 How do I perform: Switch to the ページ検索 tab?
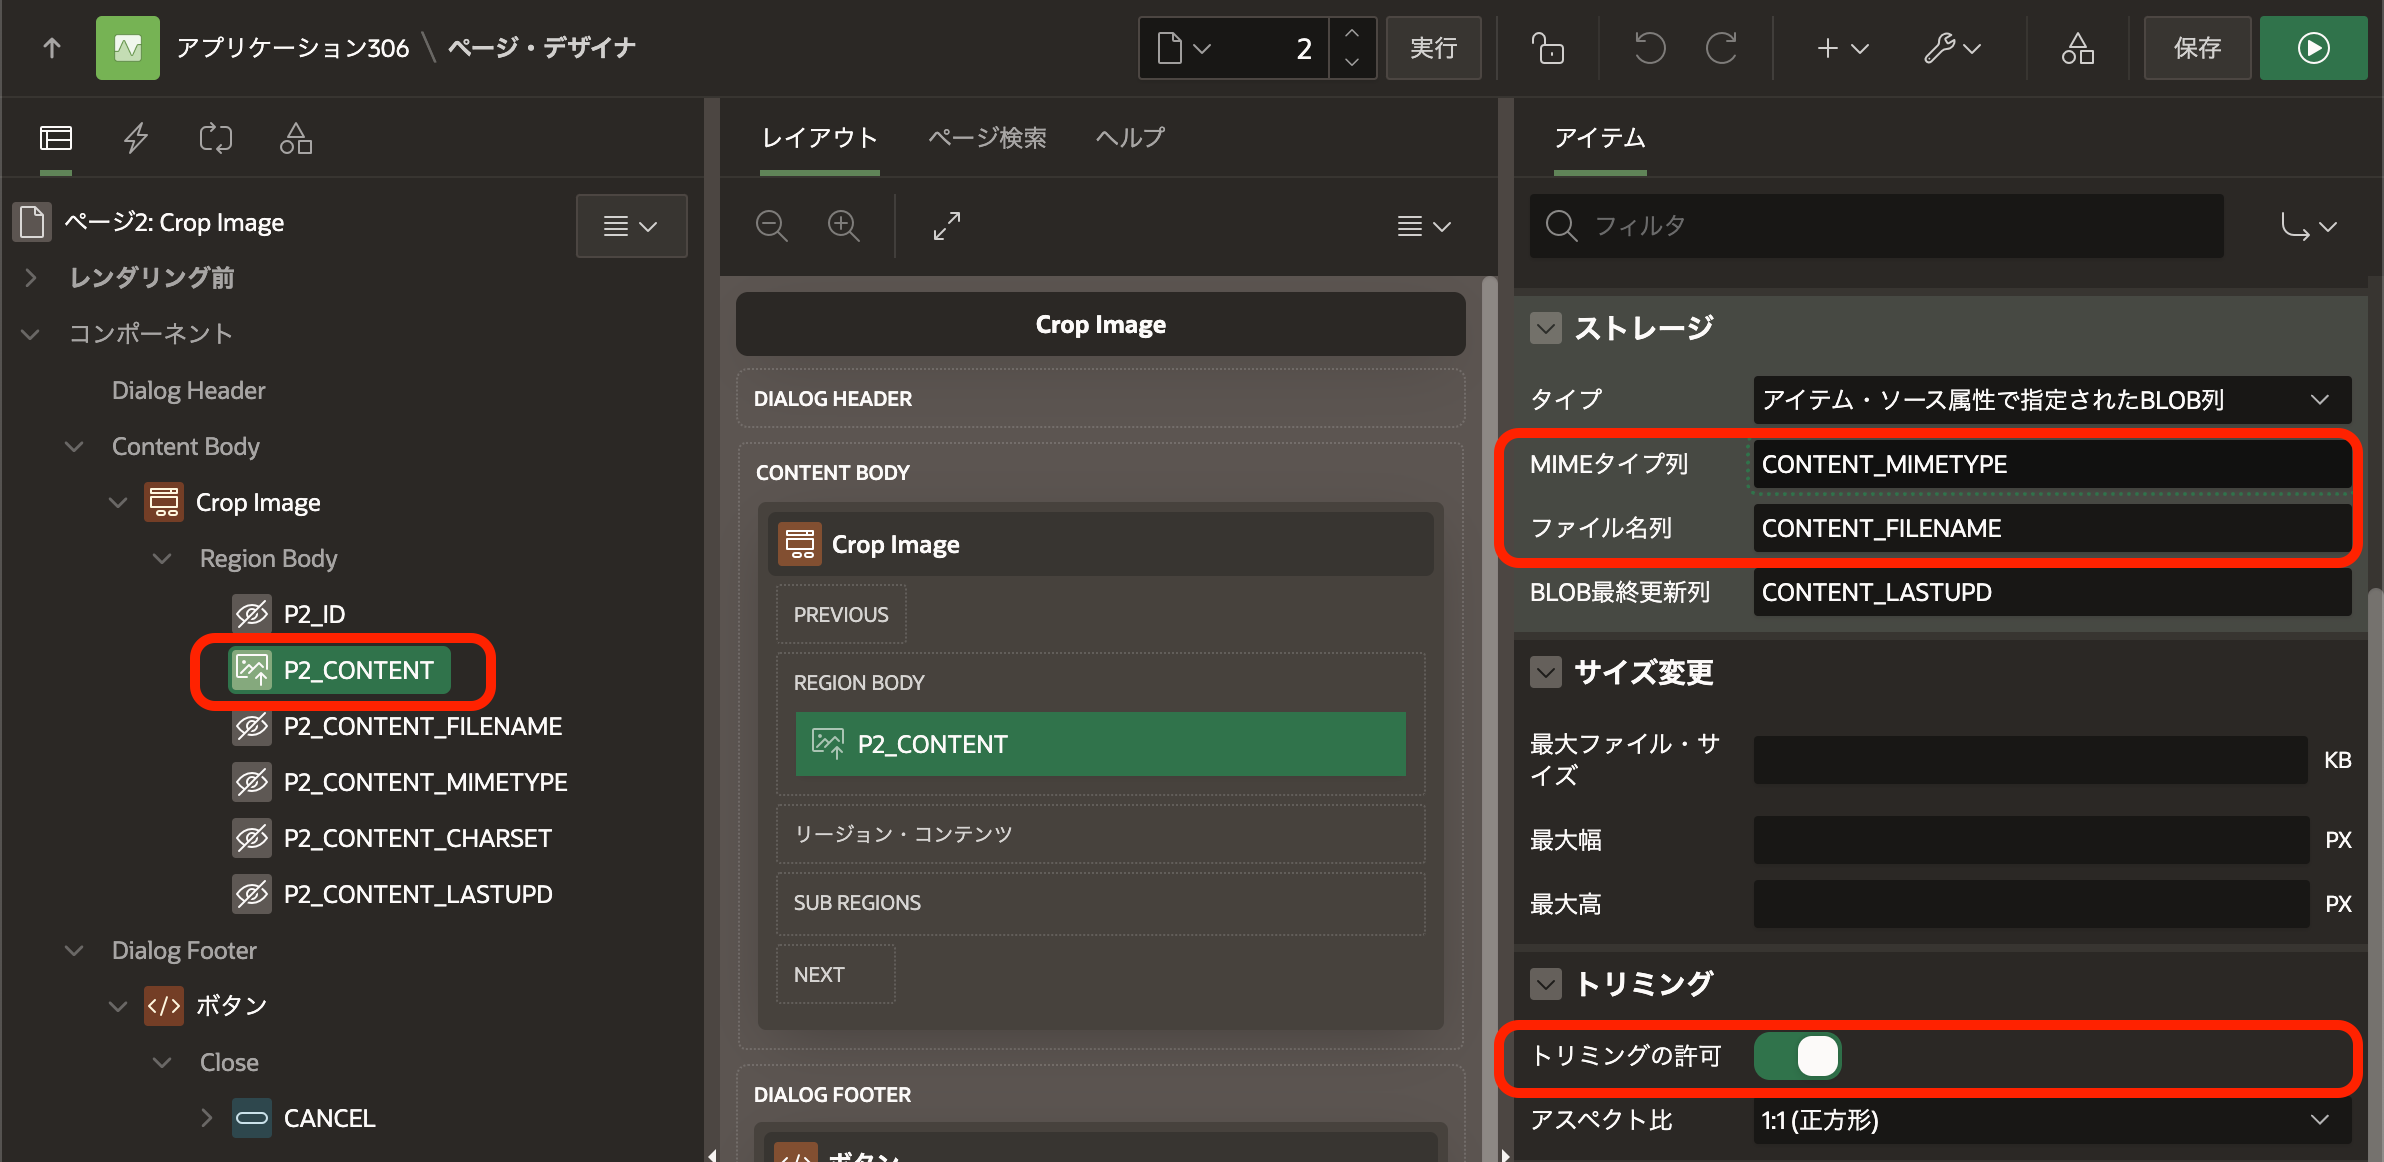point(987,138)
